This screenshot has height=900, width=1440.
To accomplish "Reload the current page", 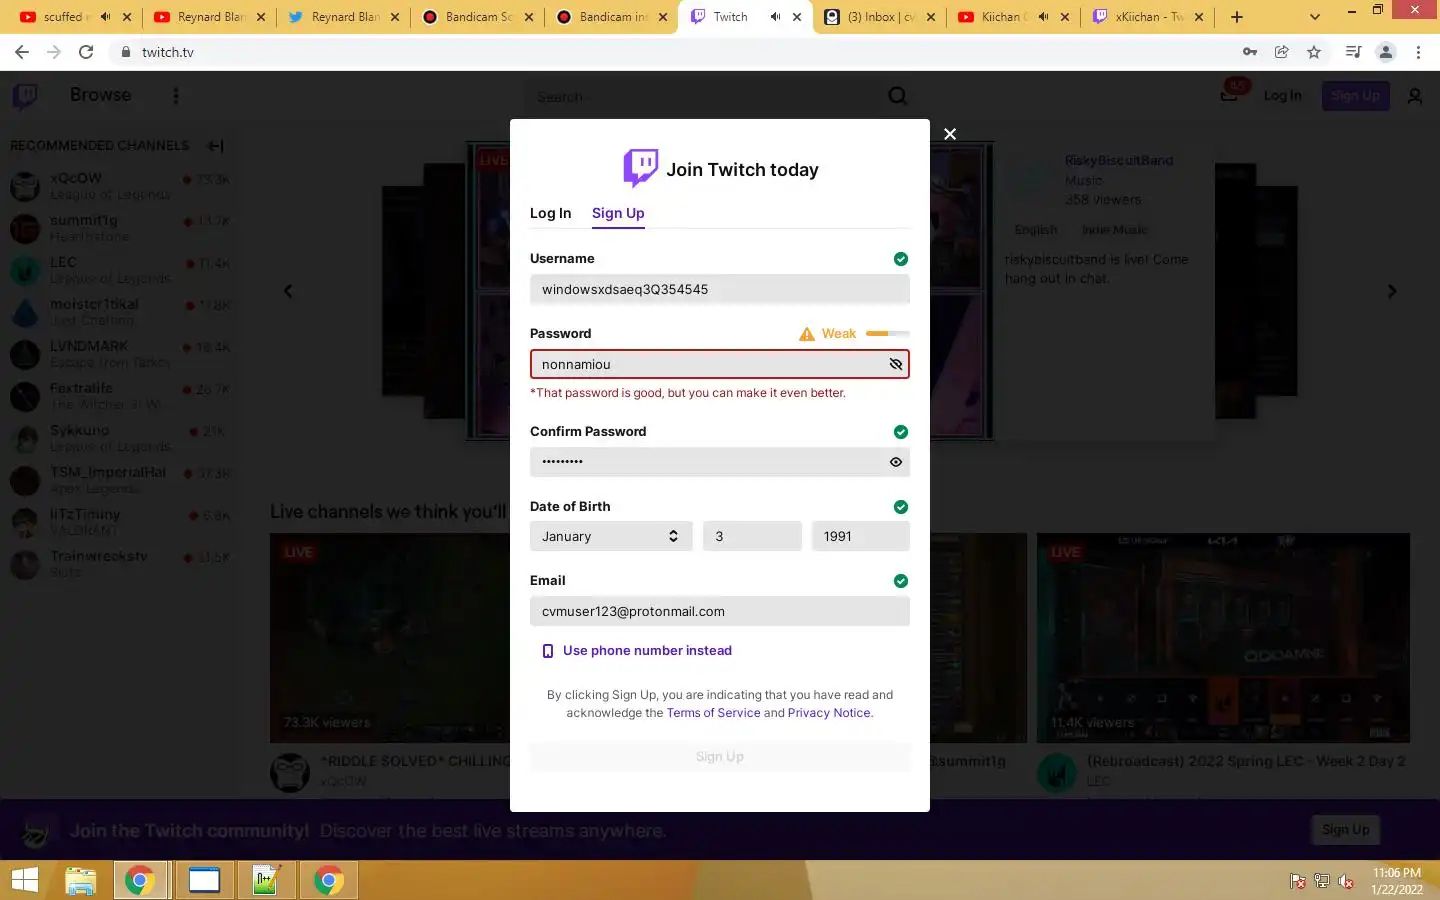I will (x=86, y=52).
